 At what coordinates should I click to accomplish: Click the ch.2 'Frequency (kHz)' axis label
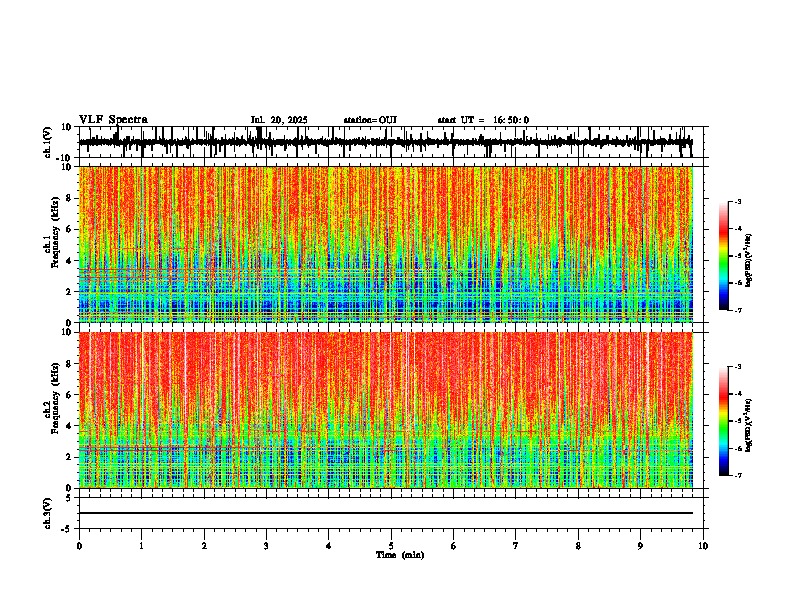[x=55, y=398]
